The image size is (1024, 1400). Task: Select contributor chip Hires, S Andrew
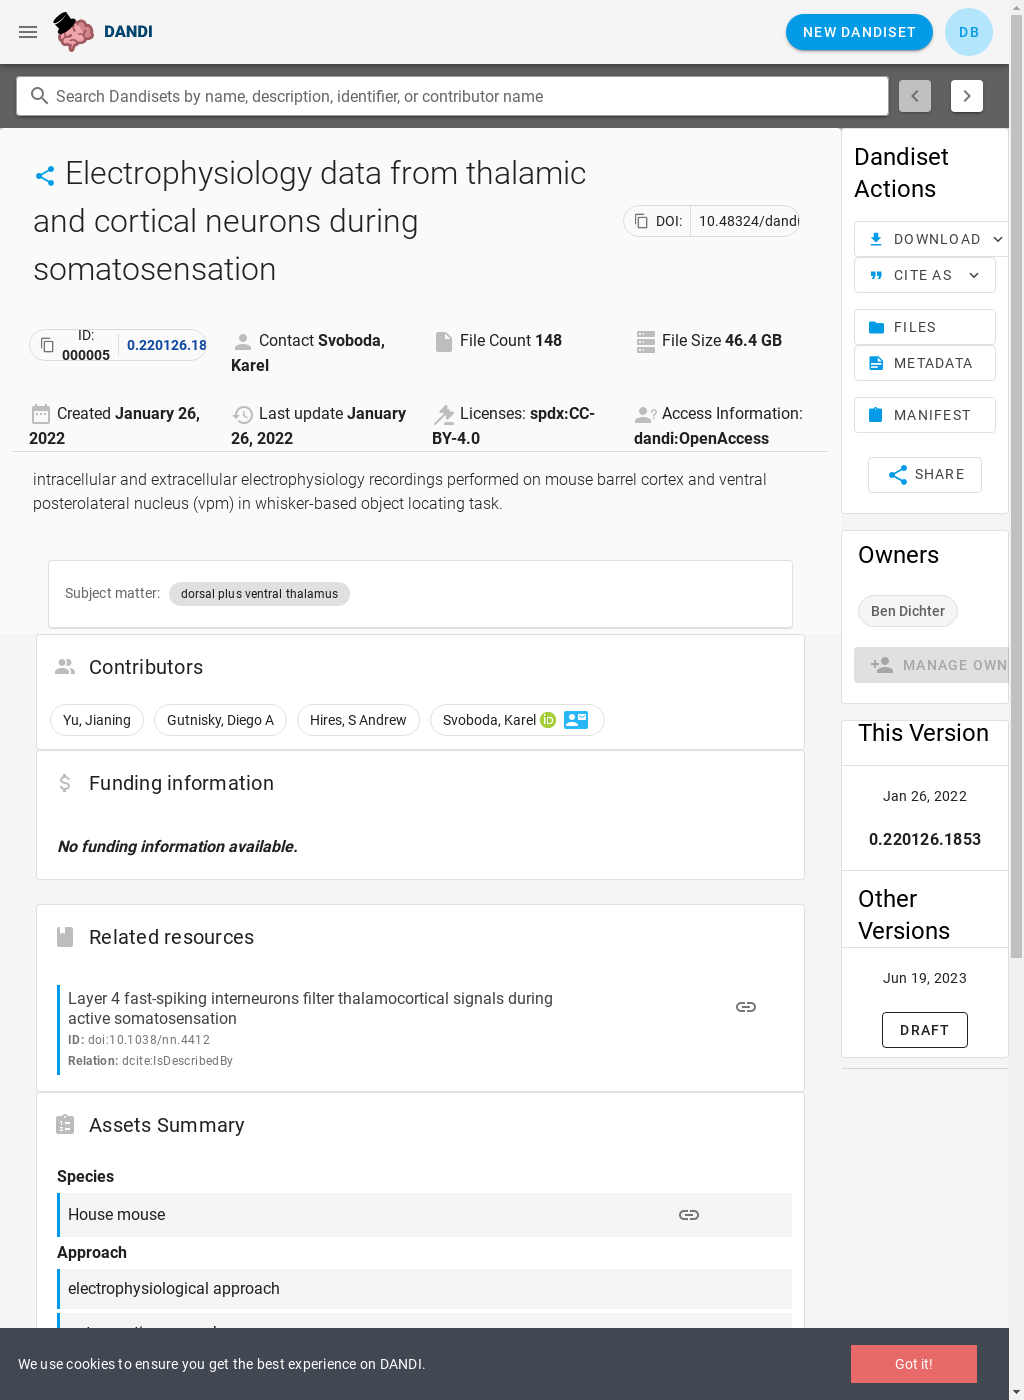click(358, 720)
